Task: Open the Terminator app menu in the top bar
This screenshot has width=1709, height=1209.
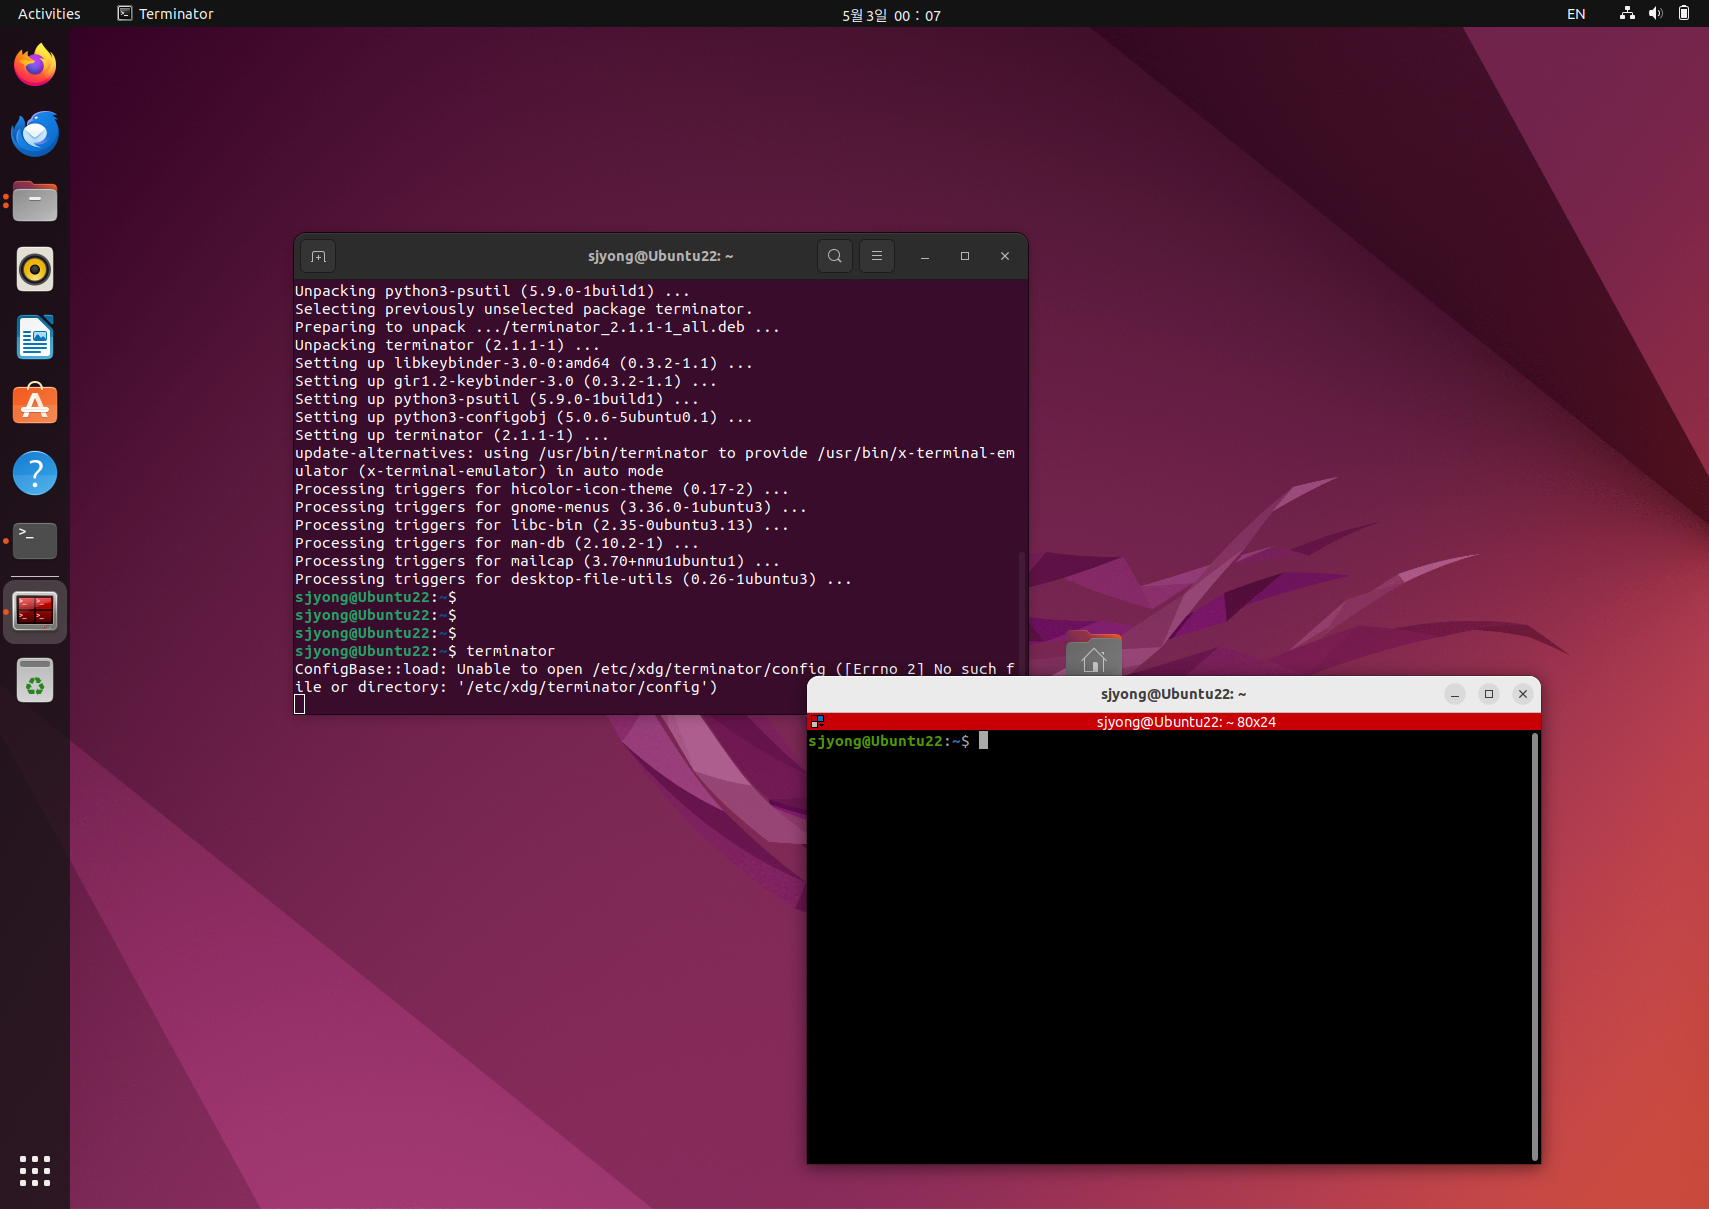Action: pos(165,14)
